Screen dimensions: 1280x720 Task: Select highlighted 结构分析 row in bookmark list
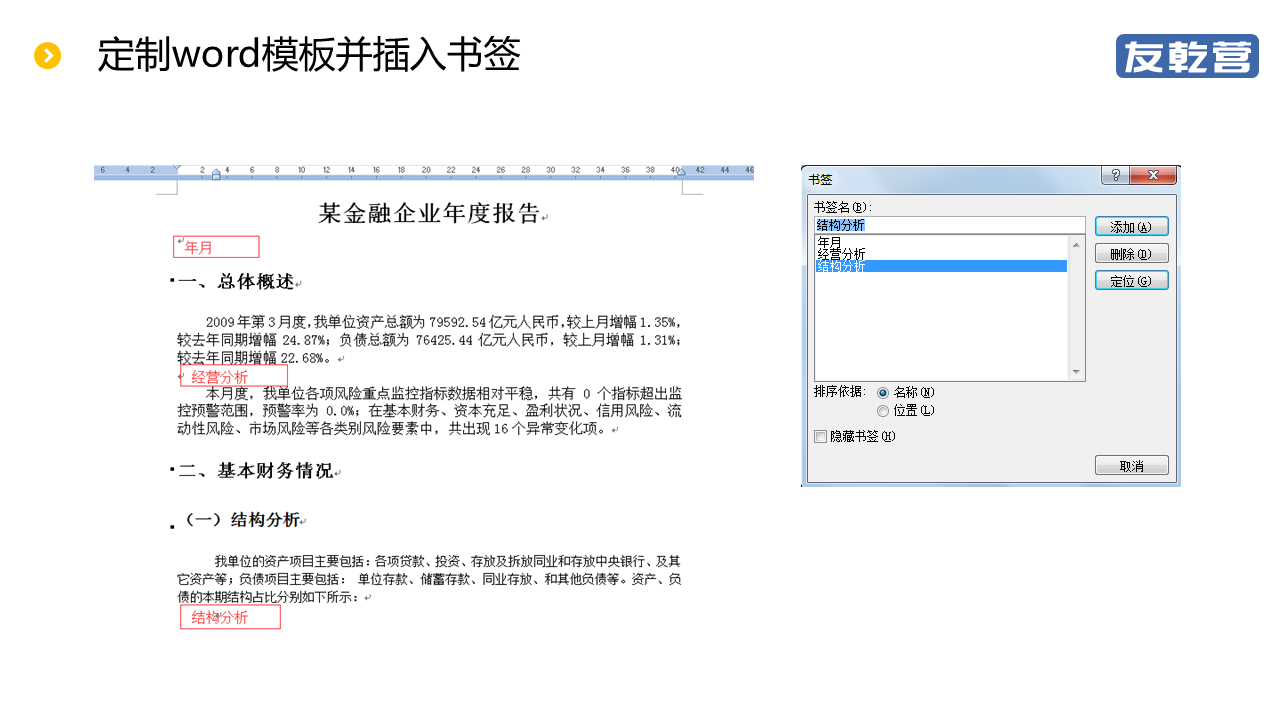click(941, 266)
